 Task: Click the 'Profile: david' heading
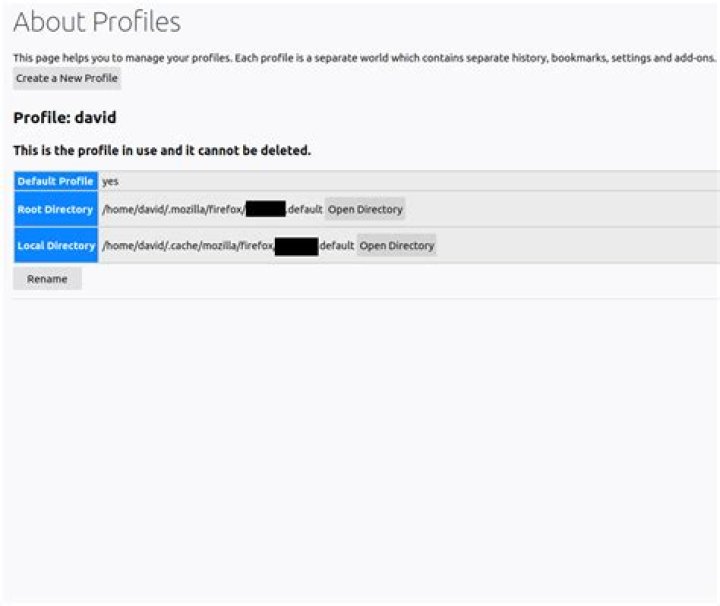coord(65,118)
